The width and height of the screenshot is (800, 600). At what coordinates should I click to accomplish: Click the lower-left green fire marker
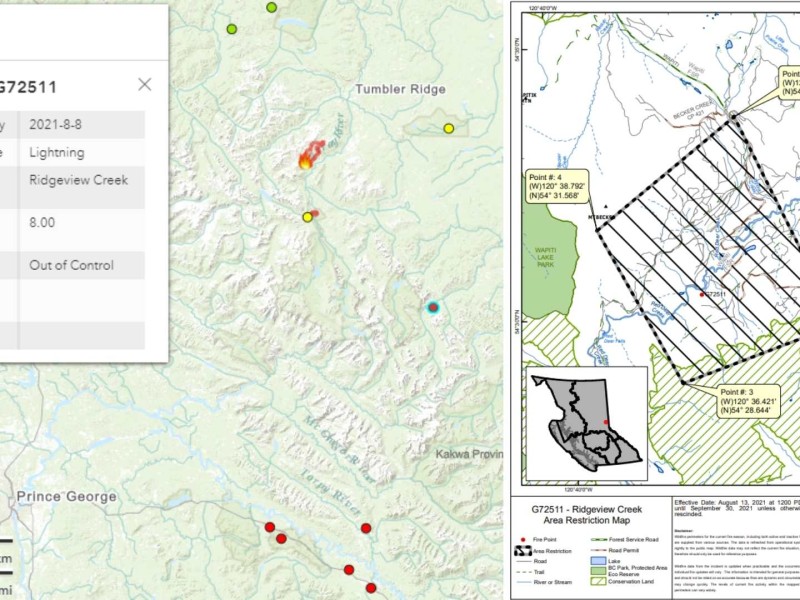pos(232,29)
